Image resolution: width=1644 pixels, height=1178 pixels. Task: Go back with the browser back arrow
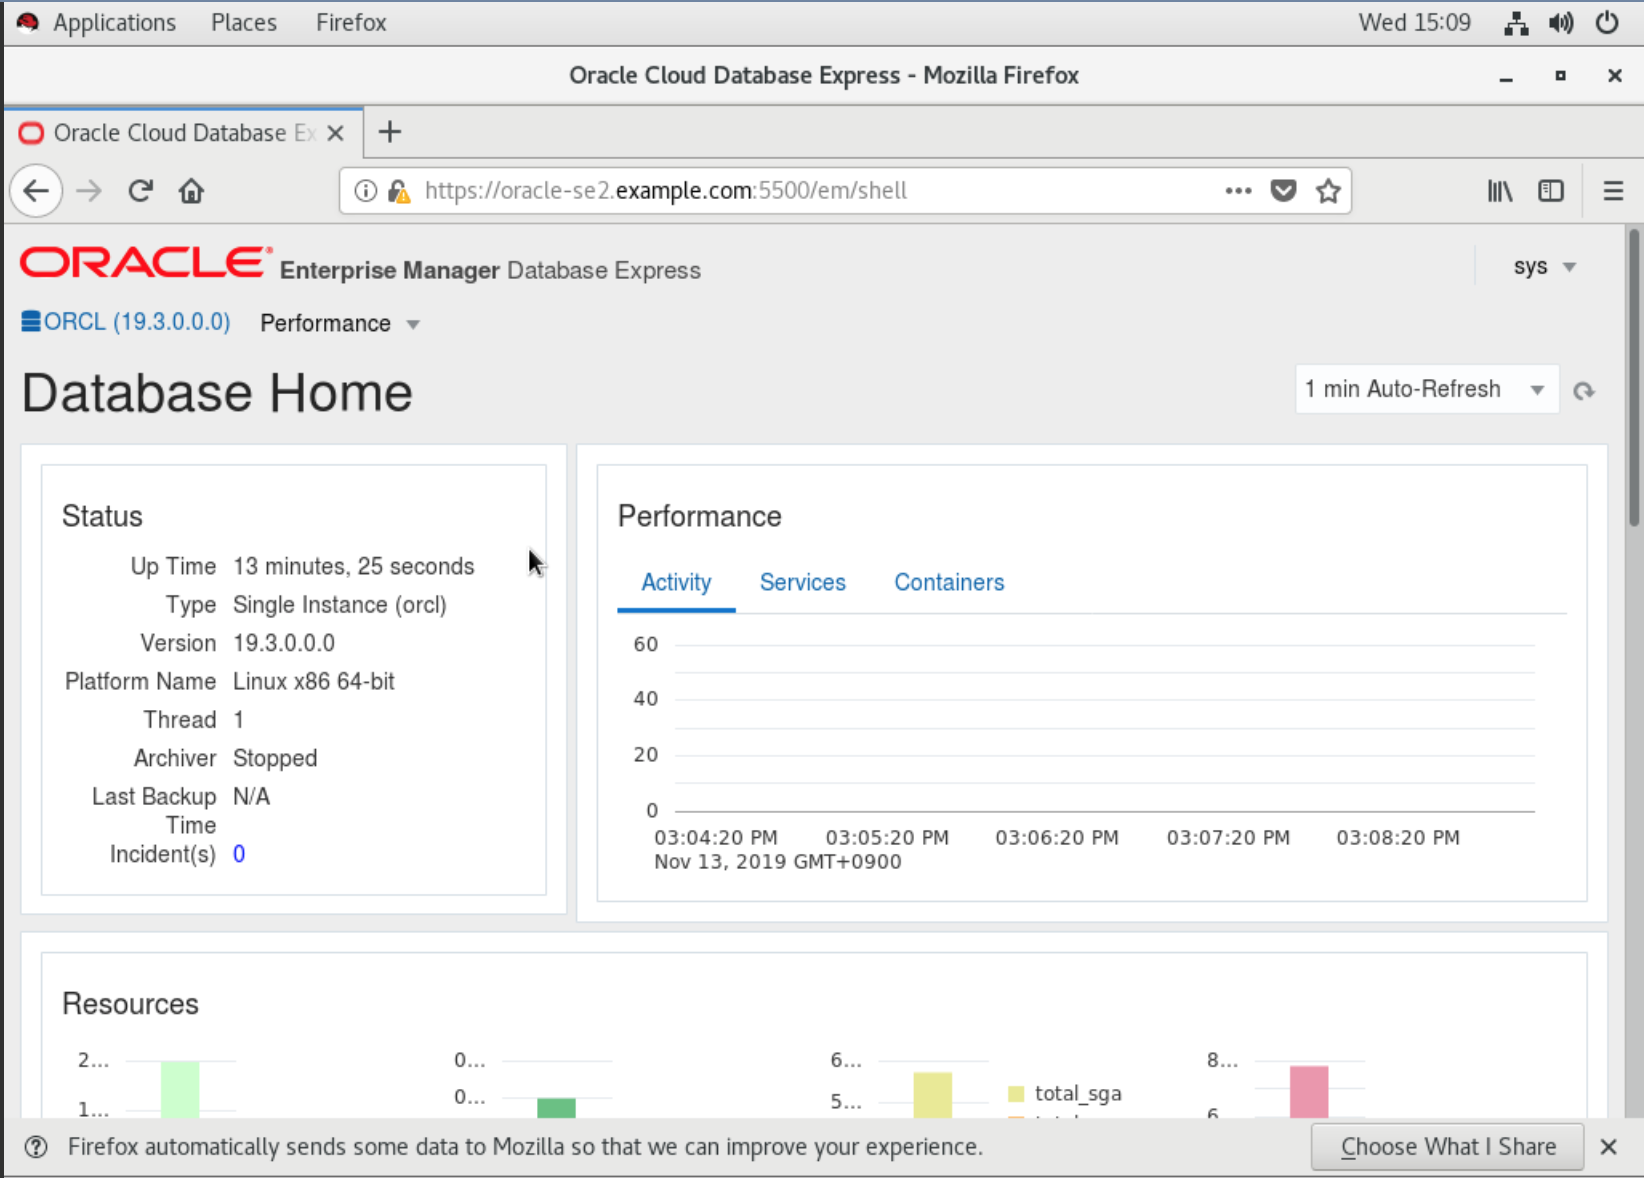(36, 191)
